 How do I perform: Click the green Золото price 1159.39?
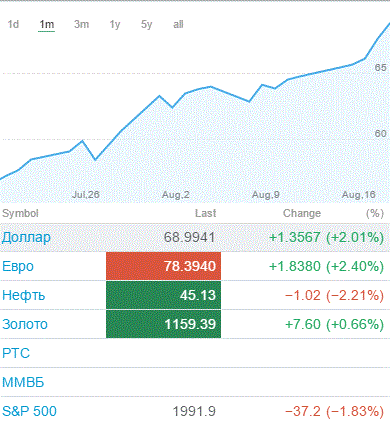(163, 324)
